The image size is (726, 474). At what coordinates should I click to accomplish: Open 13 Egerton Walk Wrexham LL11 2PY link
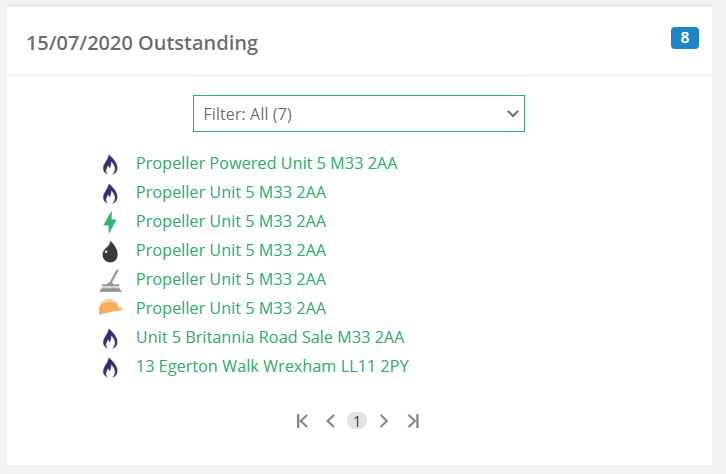click(272, 366)
